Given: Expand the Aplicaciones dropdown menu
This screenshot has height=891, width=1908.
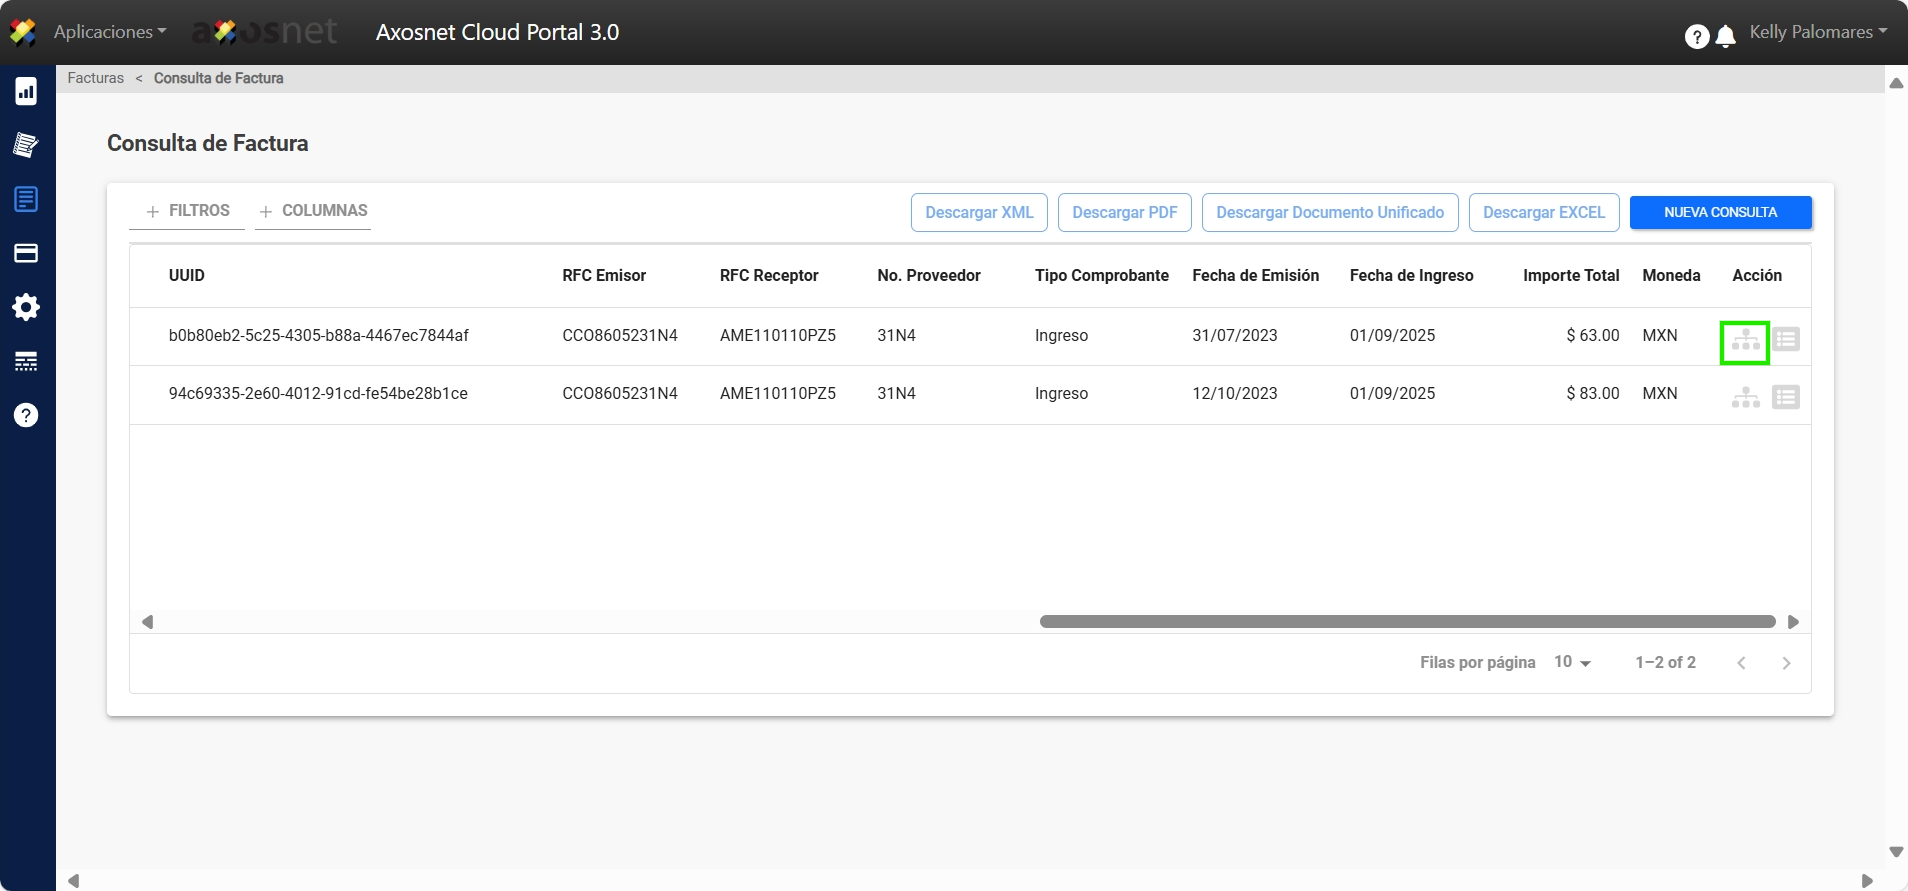Looking at the screenshot, I should [109, 32].
